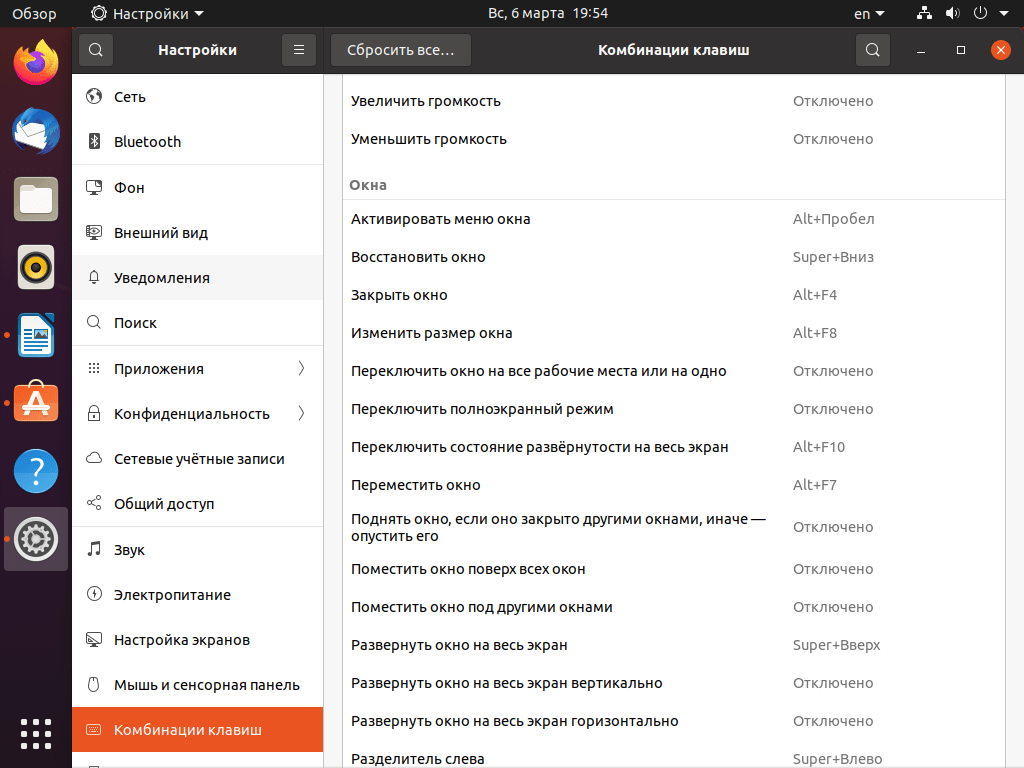This screenshot has height=768, width=1024.
Task: Show the applications grid from the dock
Action: (x=35, y=734)
